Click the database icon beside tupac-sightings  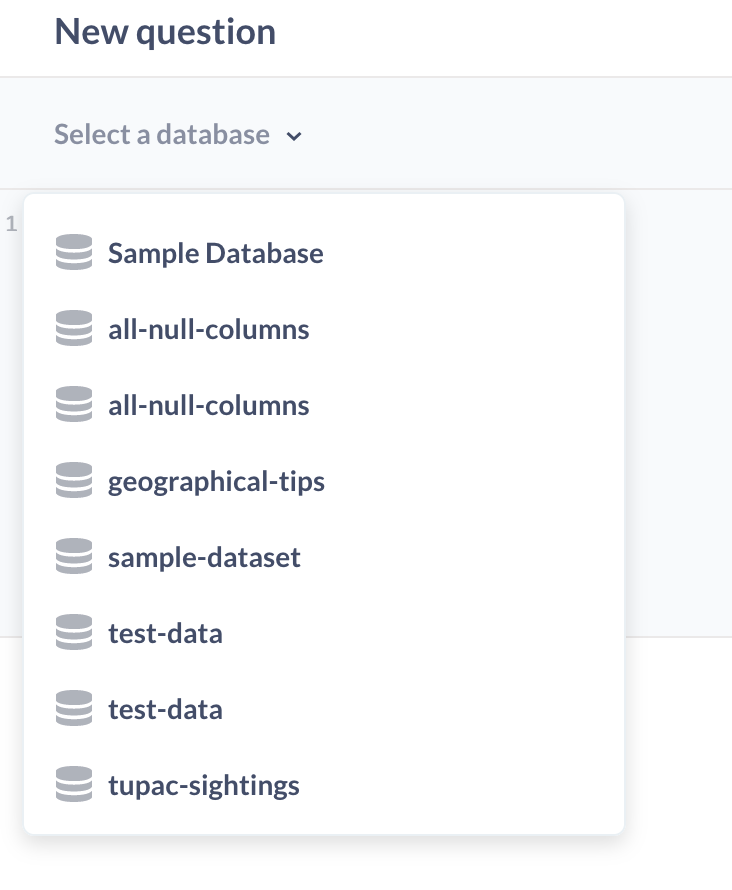click(x=73, y=784)
